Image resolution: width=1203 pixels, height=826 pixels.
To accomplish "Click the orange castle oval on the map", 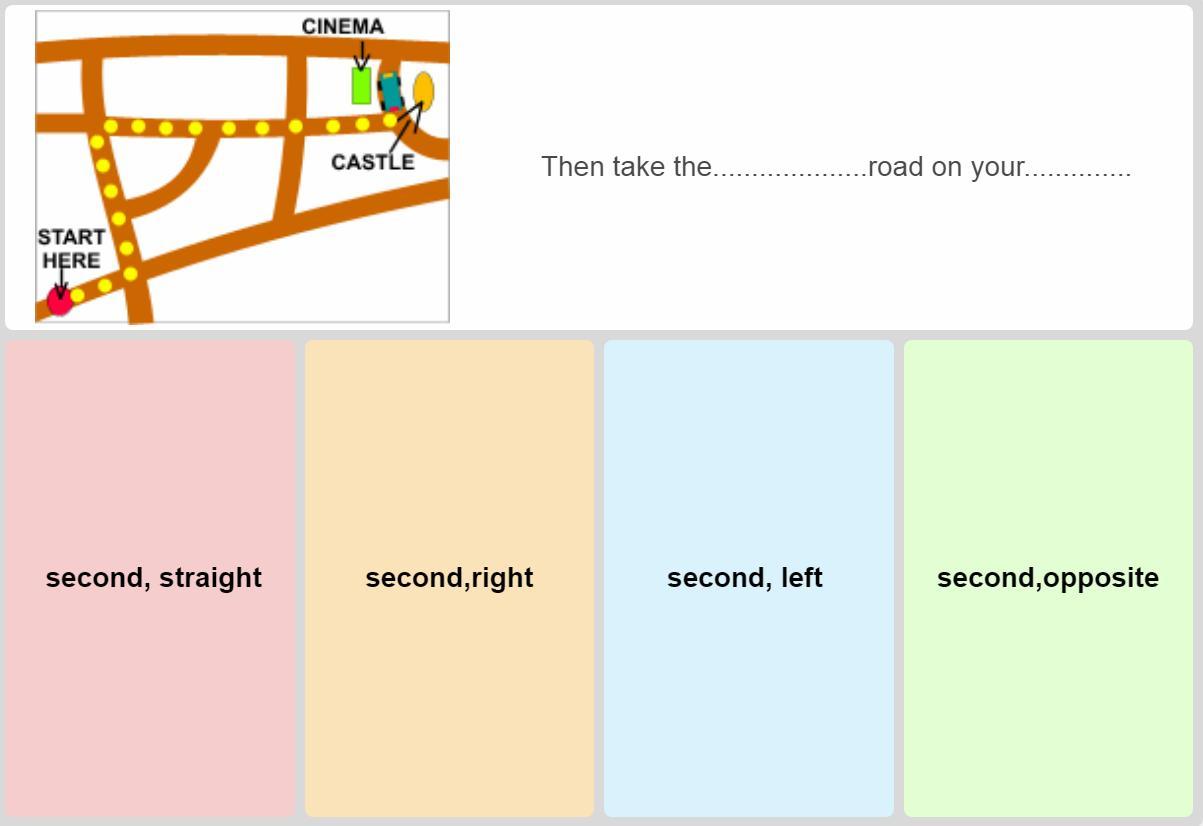I will (x=424, y=90).
